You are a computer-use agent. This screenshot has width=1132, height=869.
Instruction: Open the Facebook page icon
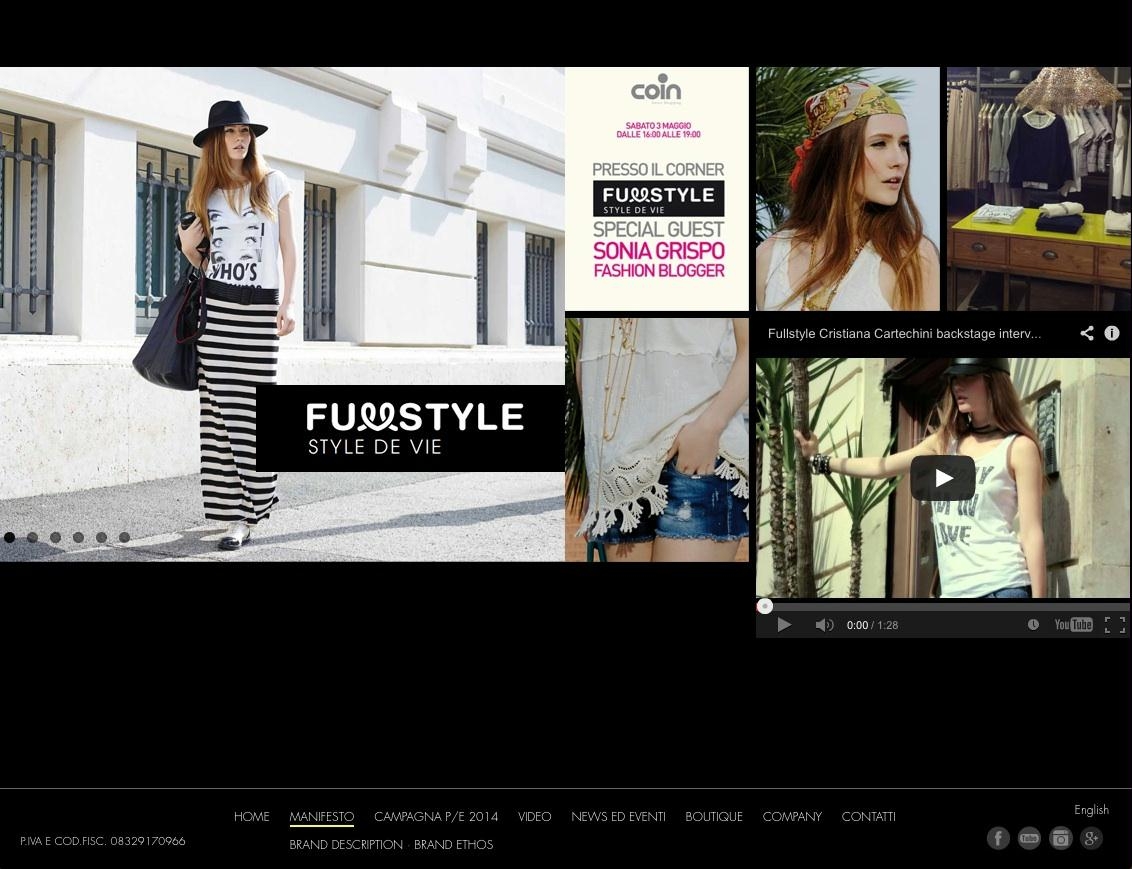(x=998, y=838)
